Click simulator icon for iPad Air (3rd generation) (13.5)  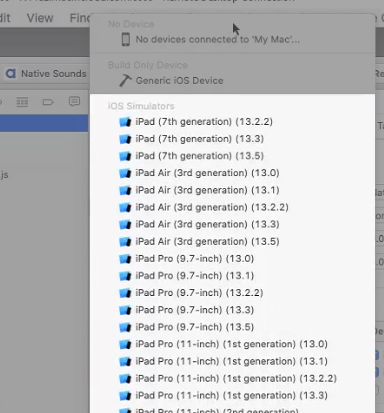coord(125,242)
